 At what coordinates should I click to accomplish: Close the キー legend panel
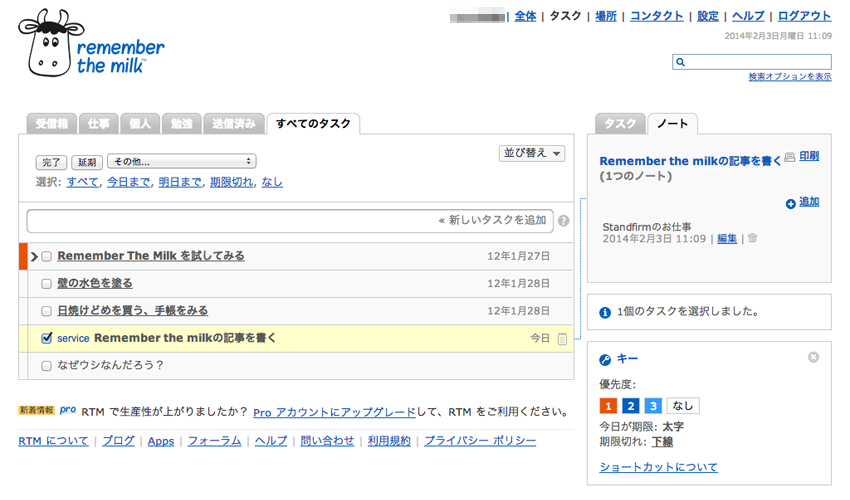(x=813, y=357)
